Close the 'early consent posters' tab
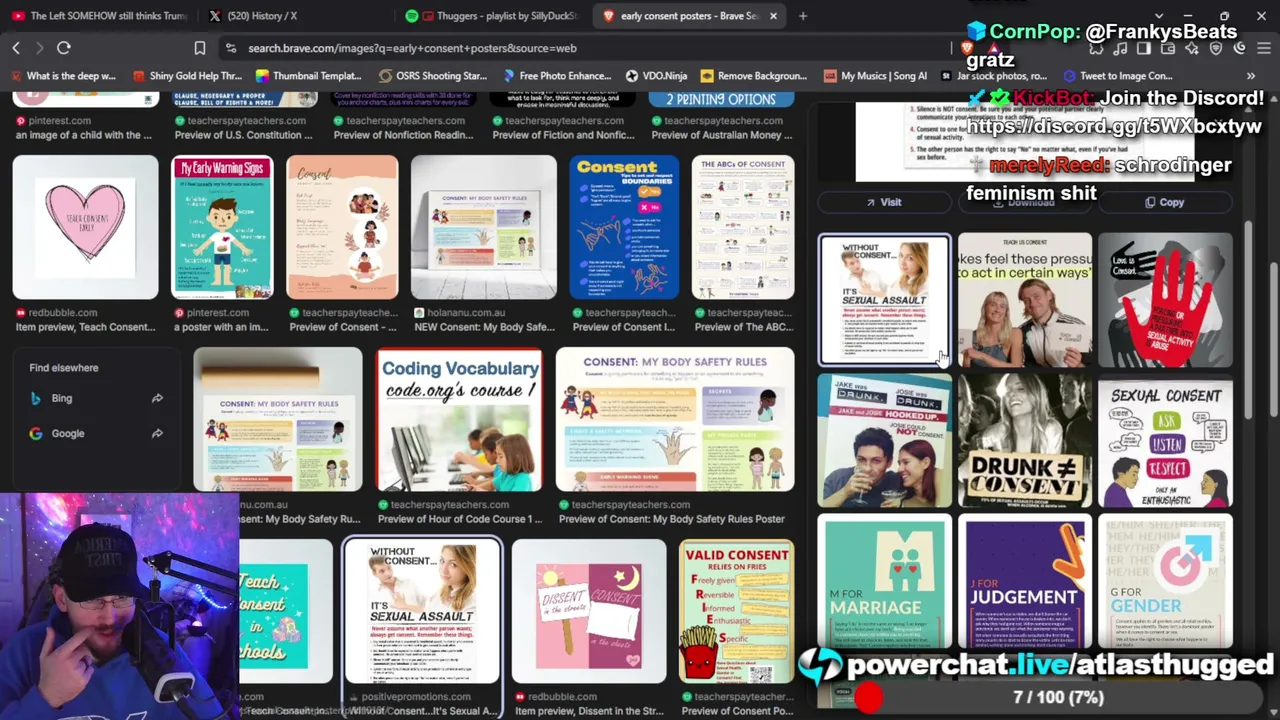1280x720 pixels. 773,16
